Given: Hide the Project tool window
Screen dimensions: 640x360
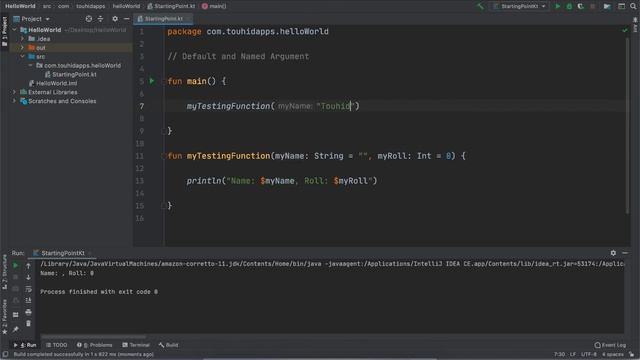Looking at the screenshot, I should (x=127, y=19).
